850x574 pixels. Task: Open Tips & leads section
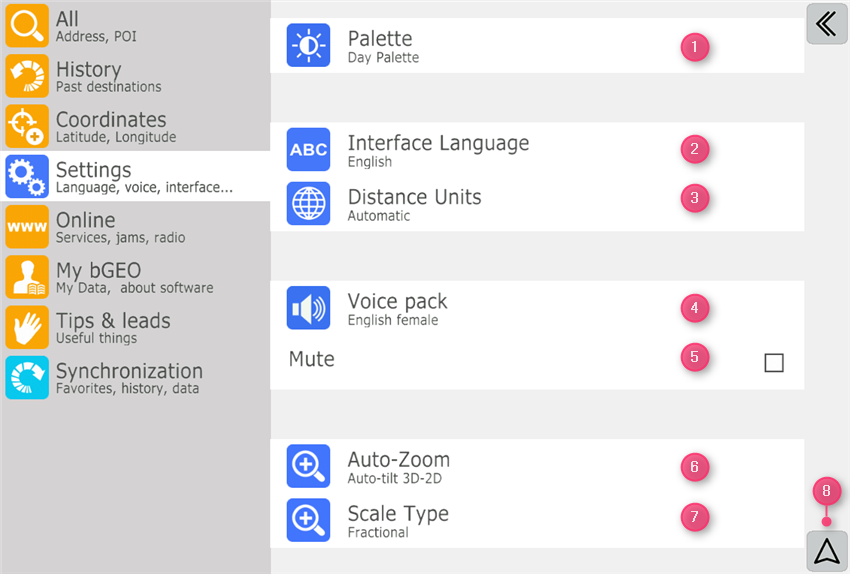coord(135,327)
